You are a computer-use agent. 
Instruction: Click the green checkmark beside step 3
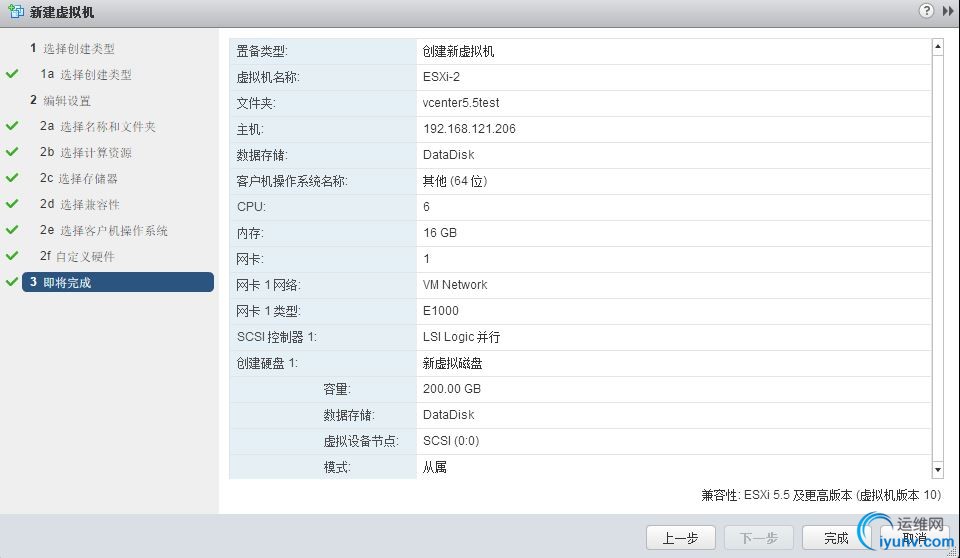12,282
